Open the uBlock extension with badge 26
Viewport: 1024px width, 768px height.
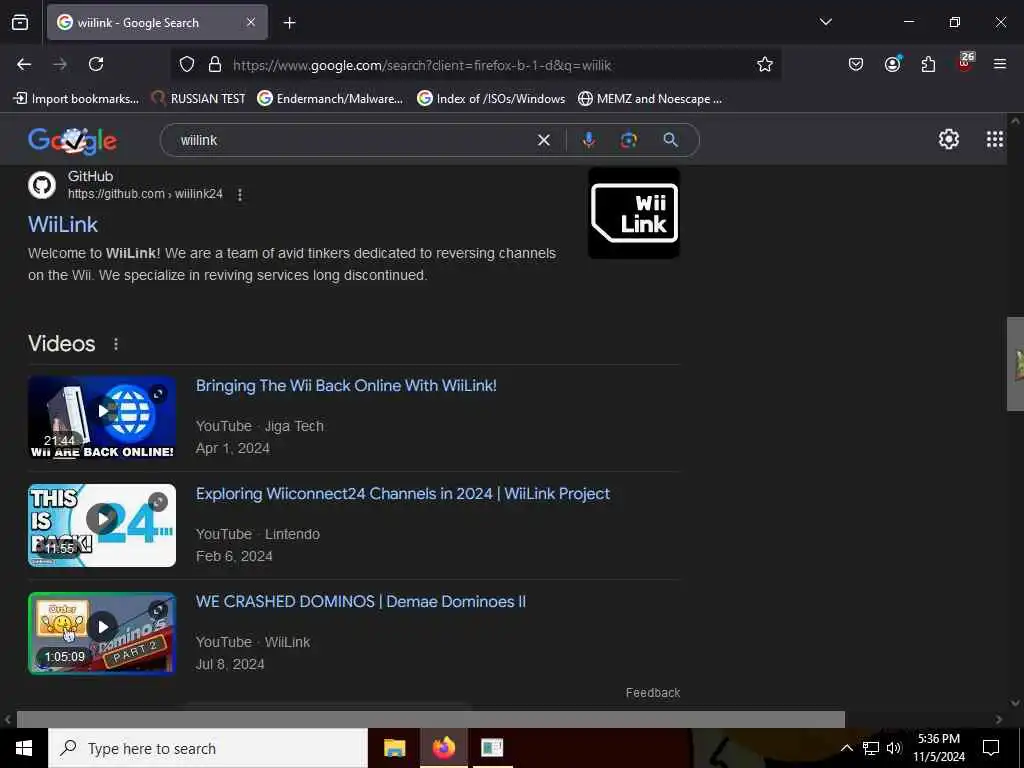click(x=965, y=63)
